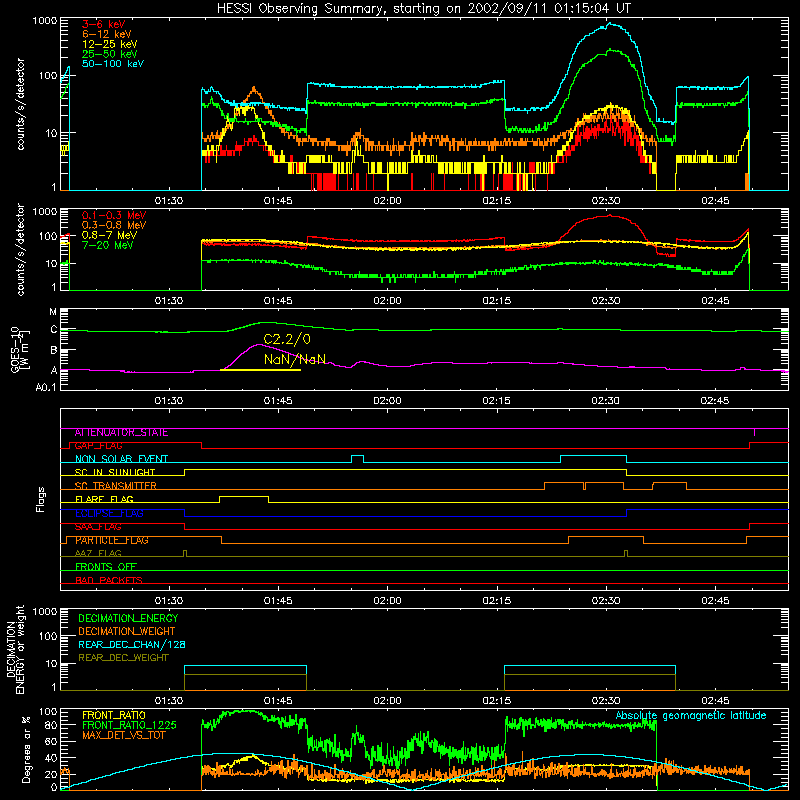Click the FRONT_RATIO legend label

[114, 715]
